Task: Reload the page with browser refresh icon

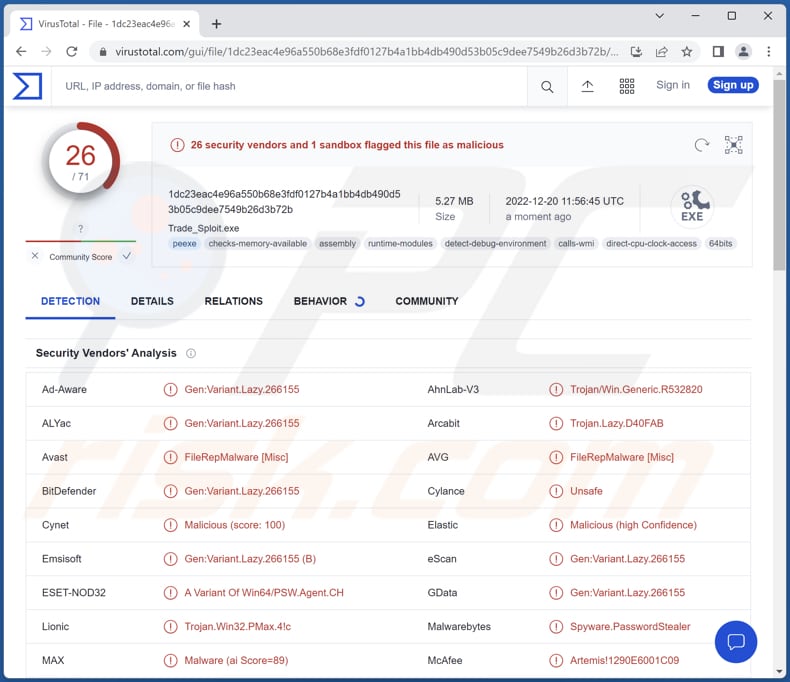Action: [x=72, y=51]
